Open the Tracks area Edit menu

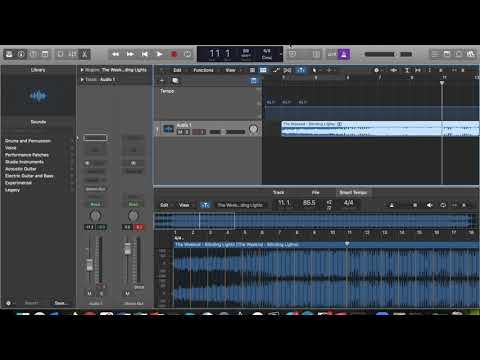coord(177,70)
